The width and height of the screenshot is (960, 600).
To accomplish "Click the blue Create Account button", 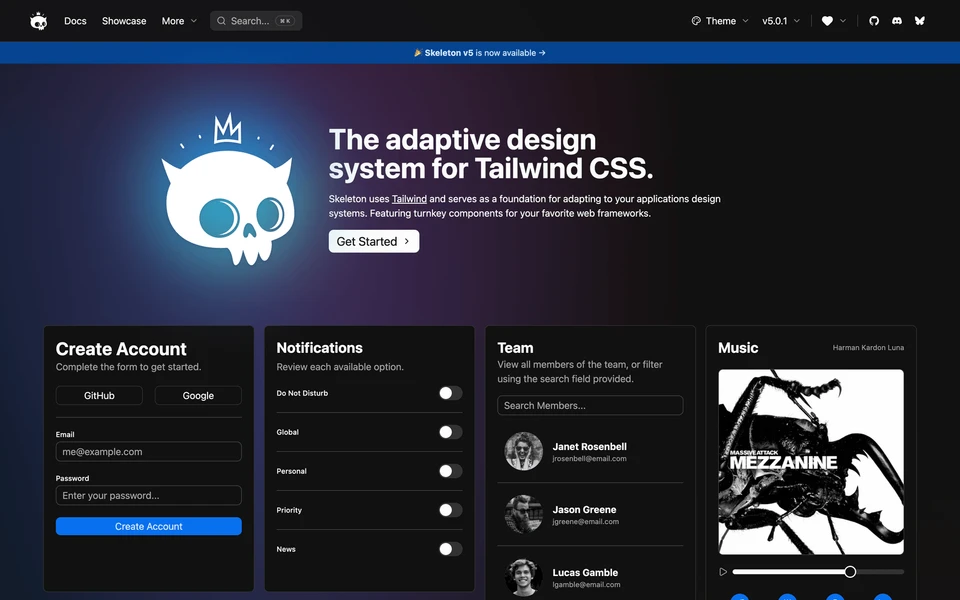I will pyautogui.click(x=149, y=527).
